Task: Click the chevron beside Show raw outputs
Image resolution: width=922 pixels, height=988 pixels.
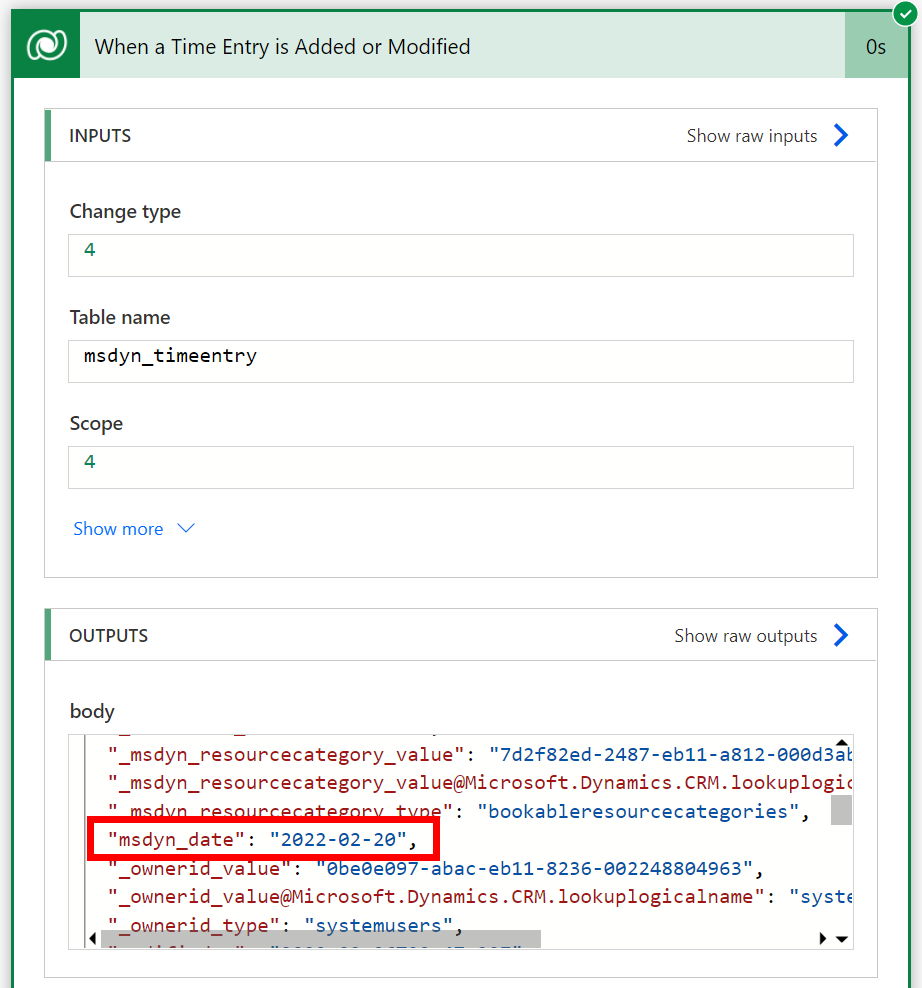Action: (x=839, y=634)
